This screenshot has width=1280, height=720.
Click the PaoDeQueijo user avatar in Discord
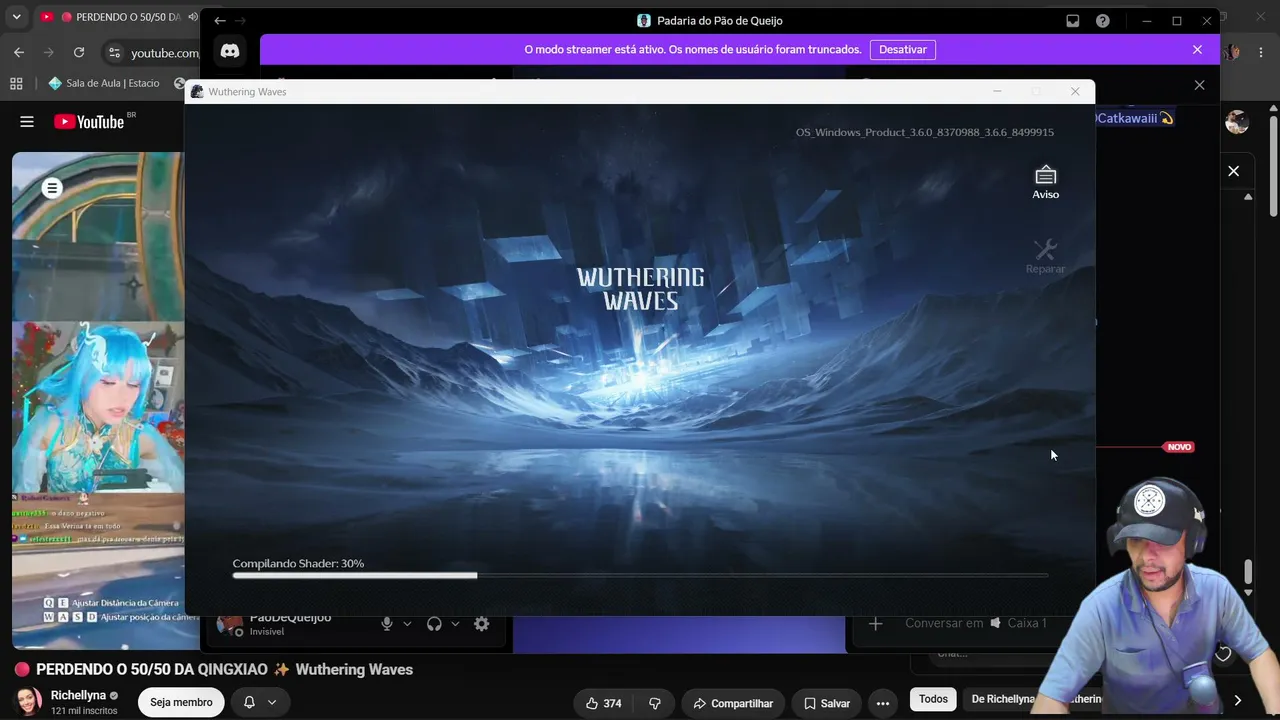click(230, 624)
